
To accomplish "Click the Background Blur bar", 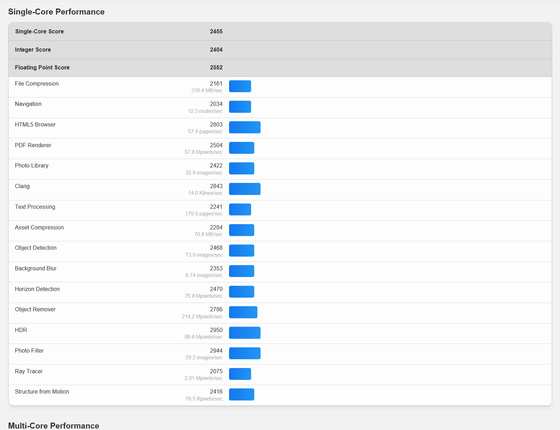I will (x=241, y=271).
